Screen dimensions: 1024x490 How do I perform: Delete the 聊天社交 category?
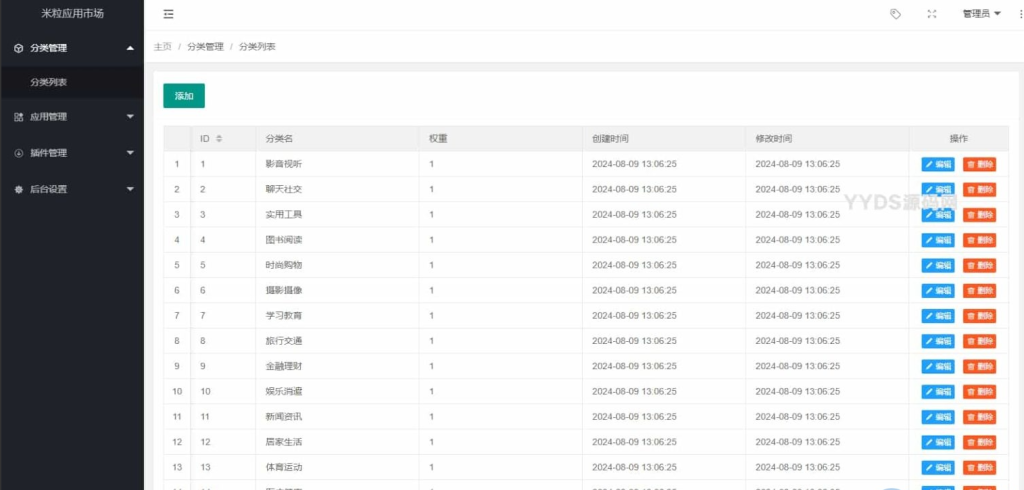[980, 189]
